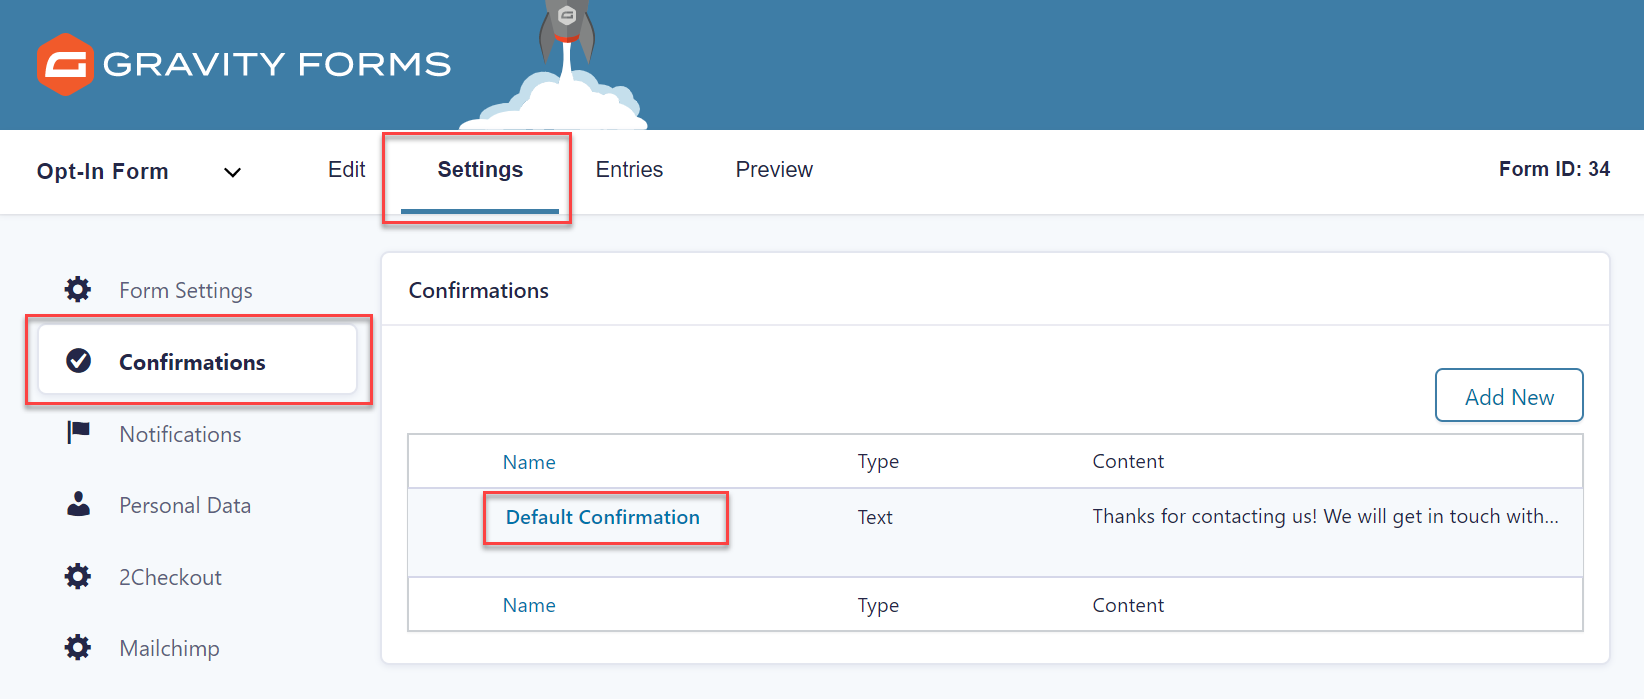Click the Content column header
This screenshot has width=1644, height=699.
1128,461
